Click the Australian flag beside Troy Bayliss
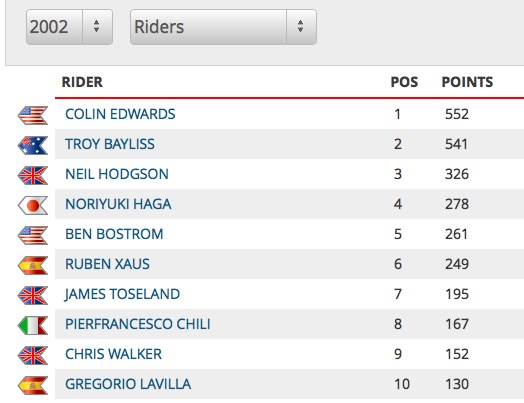This screenshot has height=403, width=524. click(x=33, y=145)
